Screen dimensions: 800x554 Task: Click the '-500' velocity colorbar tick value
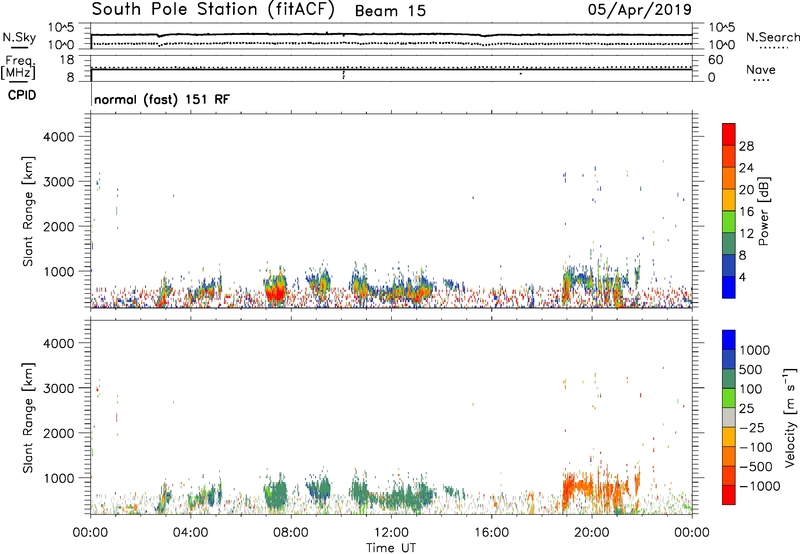tap(756, 466)
